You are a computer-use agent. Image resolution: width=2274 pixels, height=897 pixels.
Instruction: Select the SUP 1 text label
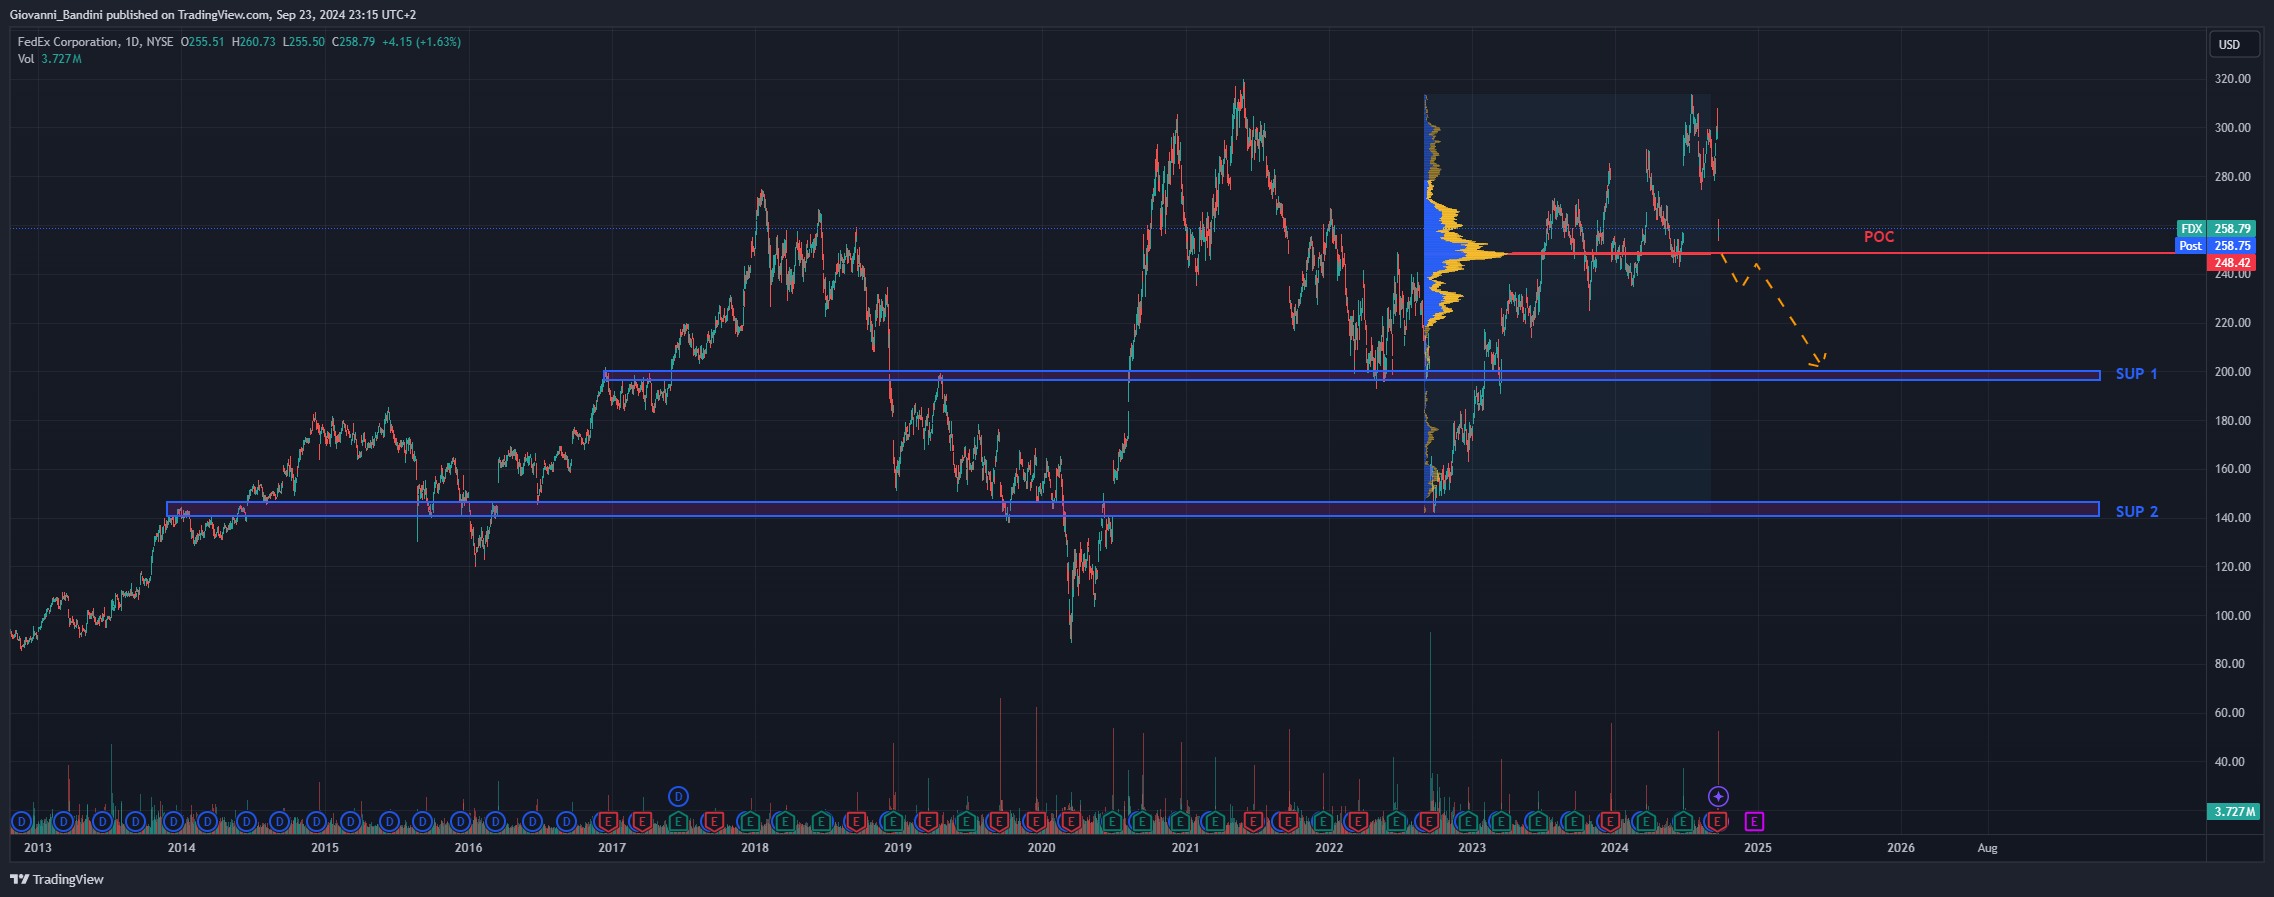[x=2136, y=374]
